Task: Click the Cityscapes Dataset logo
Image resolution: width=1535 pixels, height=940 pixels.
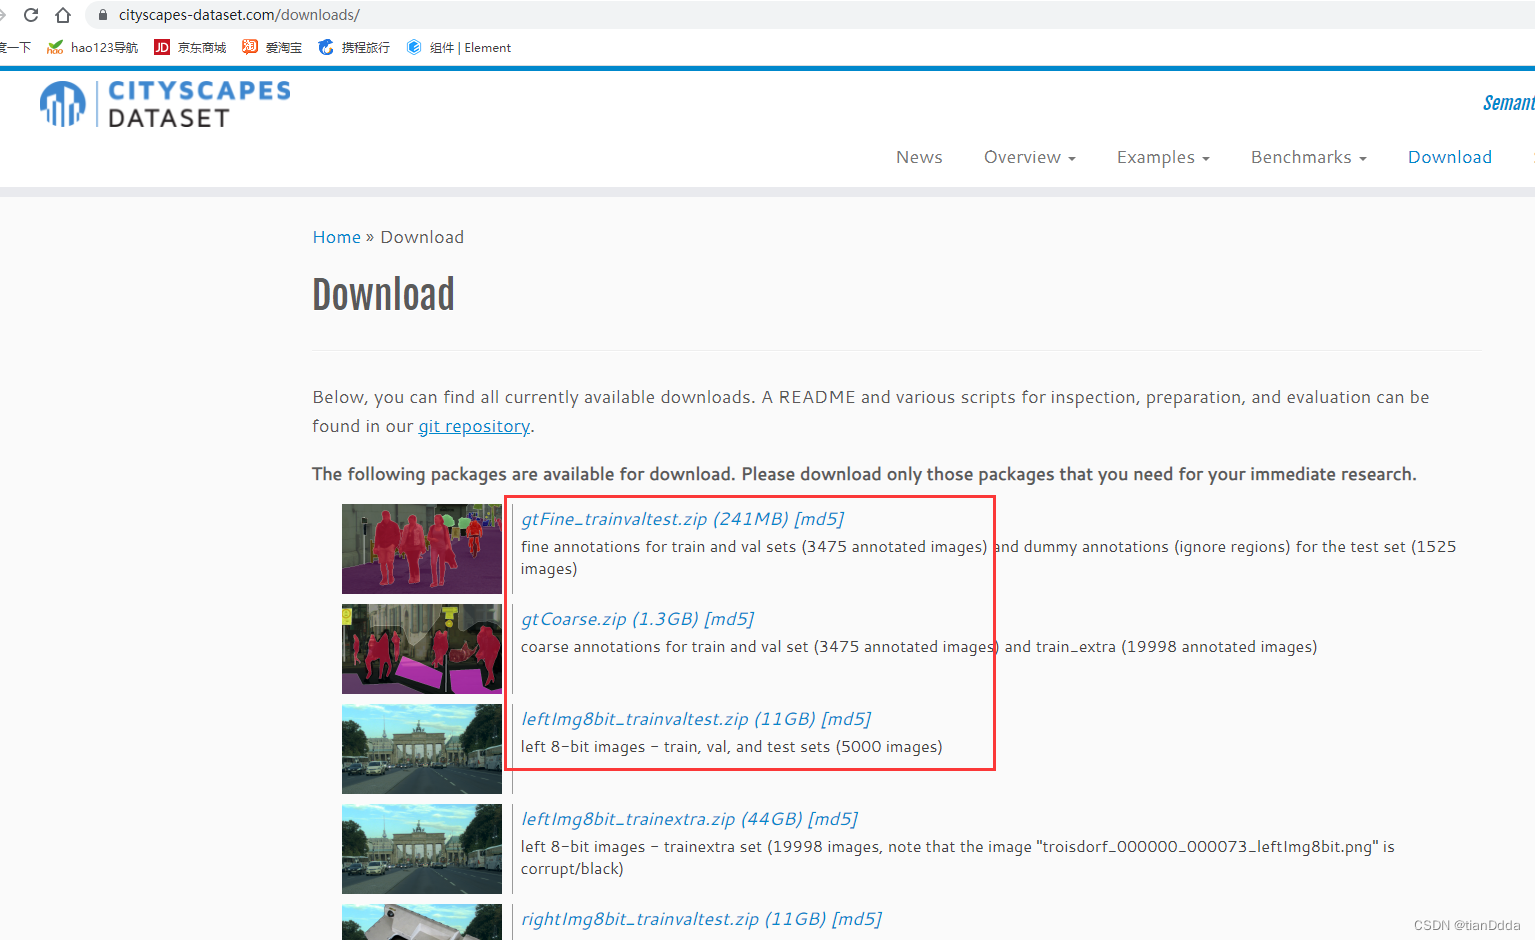Action: (163, 103)
